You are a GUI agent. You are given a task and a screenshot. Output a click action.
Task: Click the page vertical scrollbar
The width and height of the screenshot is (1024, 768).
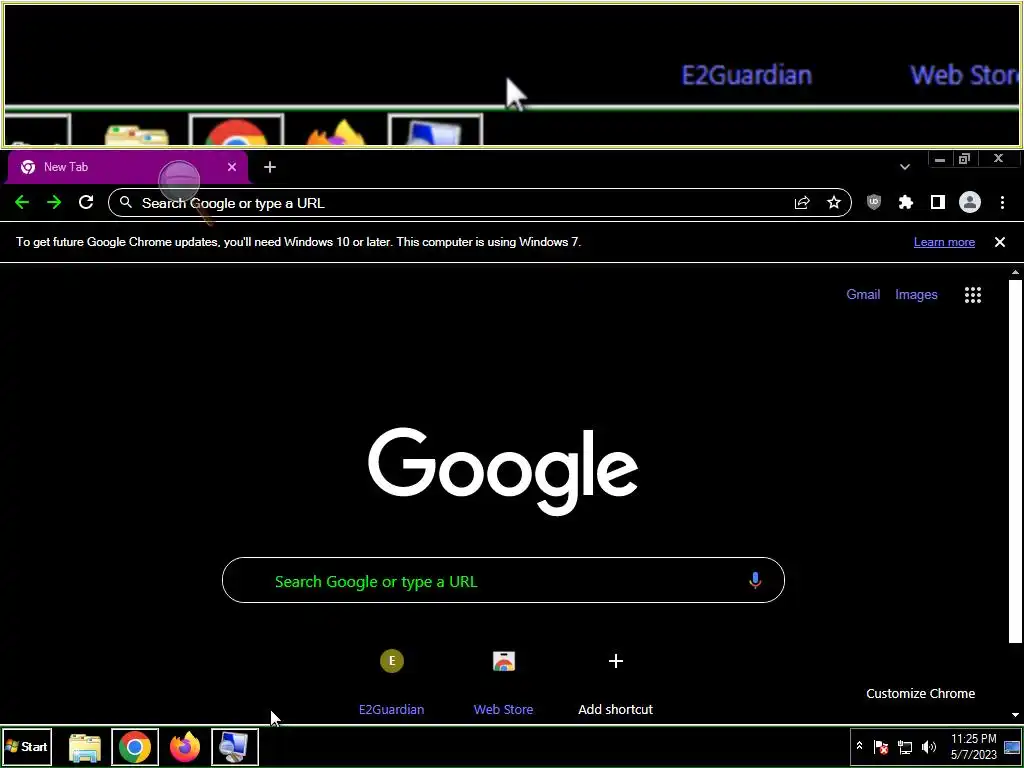pos(1015,460)
